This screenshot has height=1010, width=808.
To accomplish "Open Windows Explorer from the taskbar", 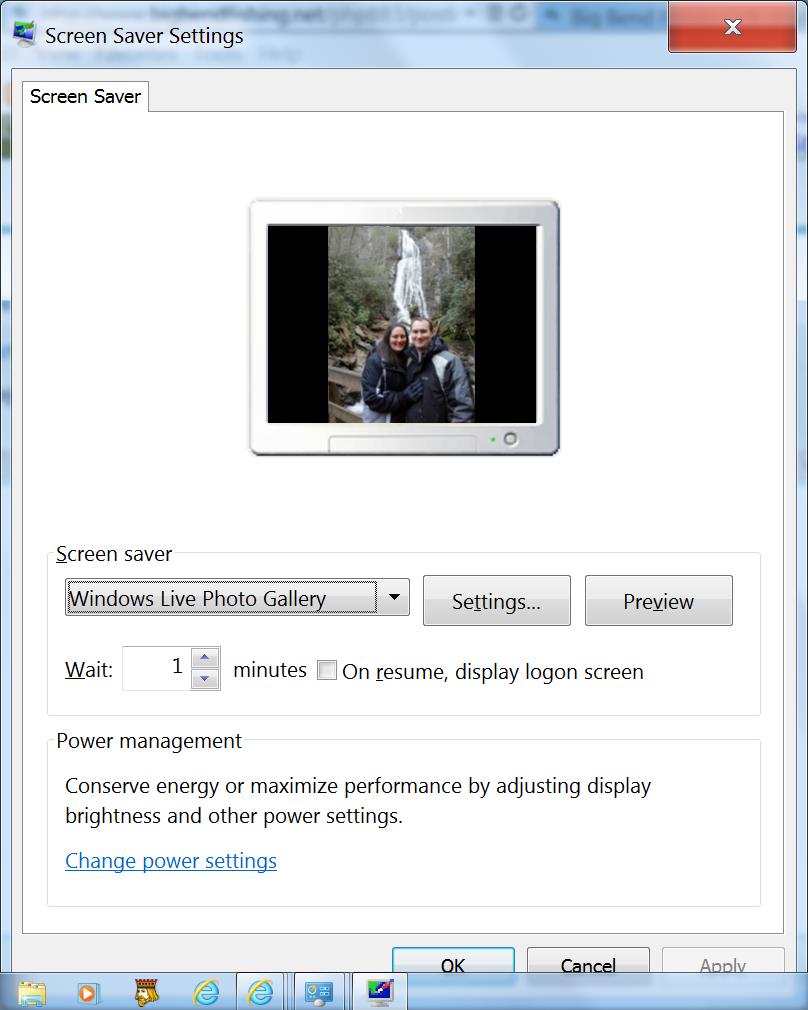I will pyautogui.click(x=32, y=991).
